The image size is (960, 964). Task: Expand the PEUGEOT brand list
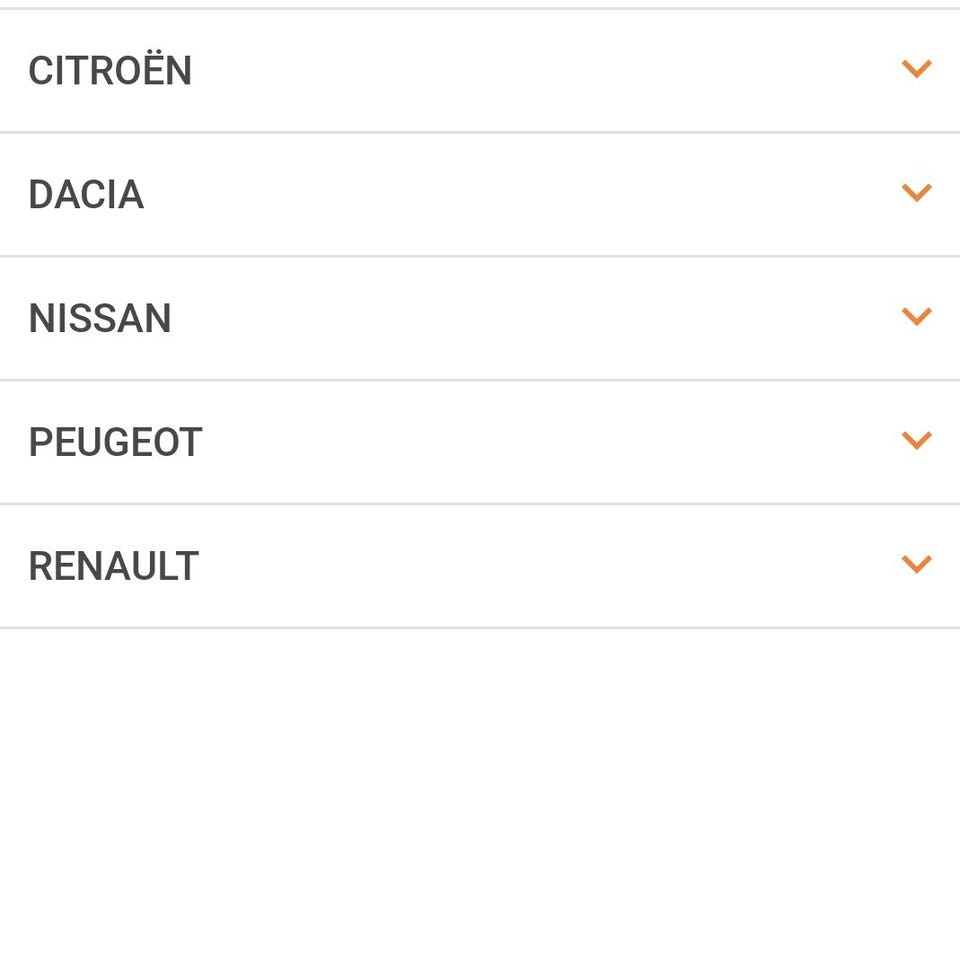coord(480,443)
